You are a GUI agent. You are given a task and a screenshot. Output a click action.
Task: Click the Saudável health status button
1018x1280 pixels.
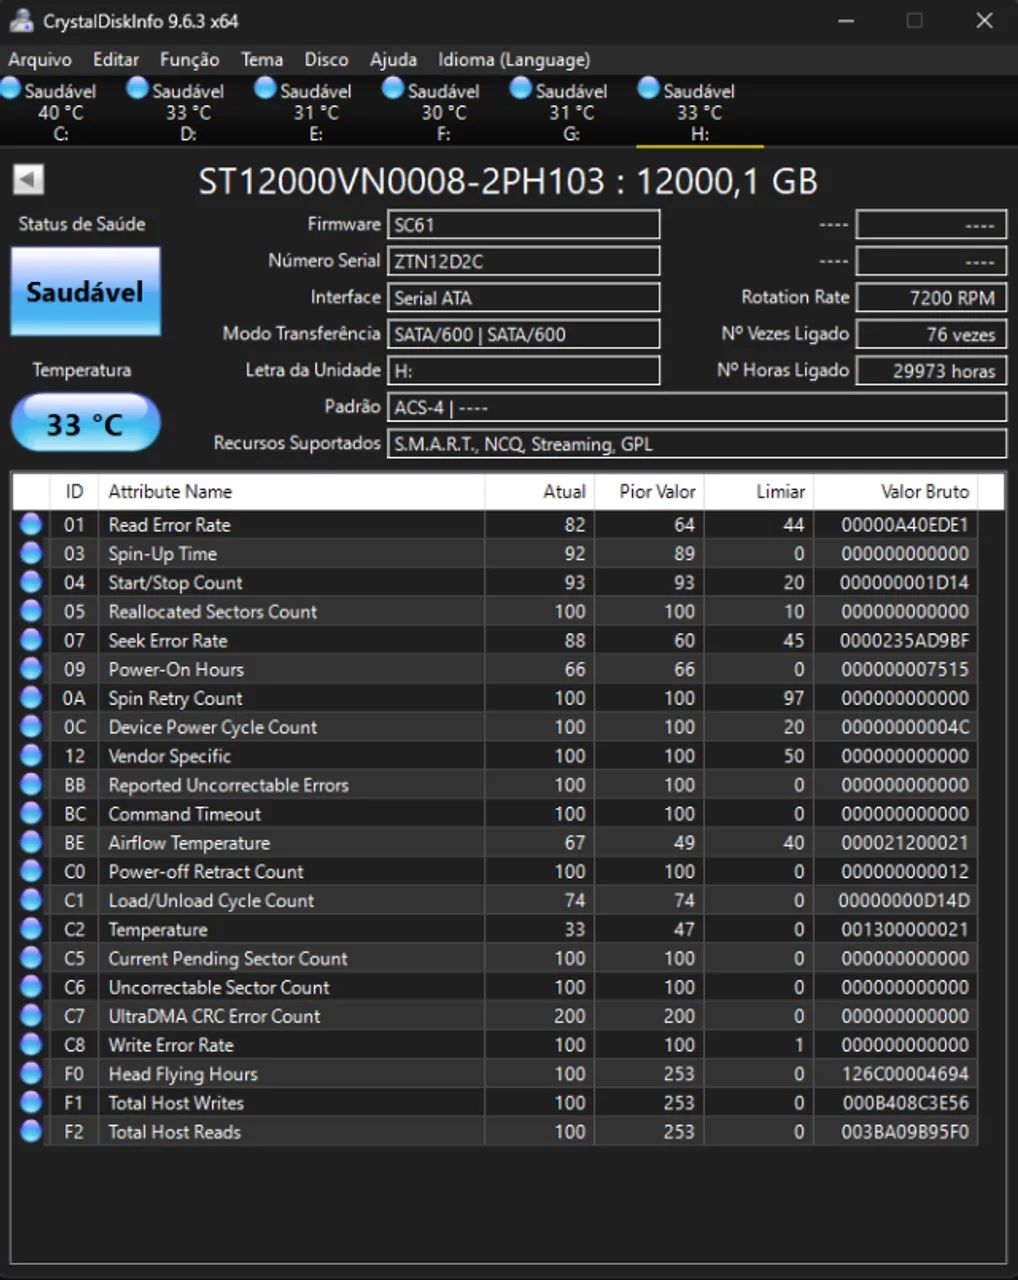click(x=85, y=292)
